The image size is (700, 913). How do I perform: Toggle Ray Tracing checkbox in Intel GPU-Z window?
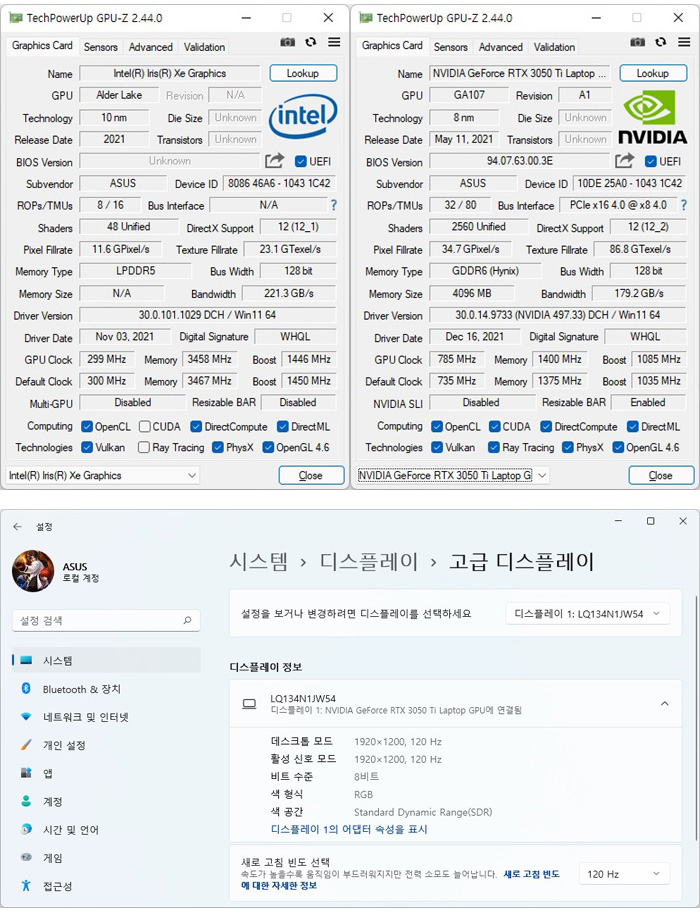144,447
